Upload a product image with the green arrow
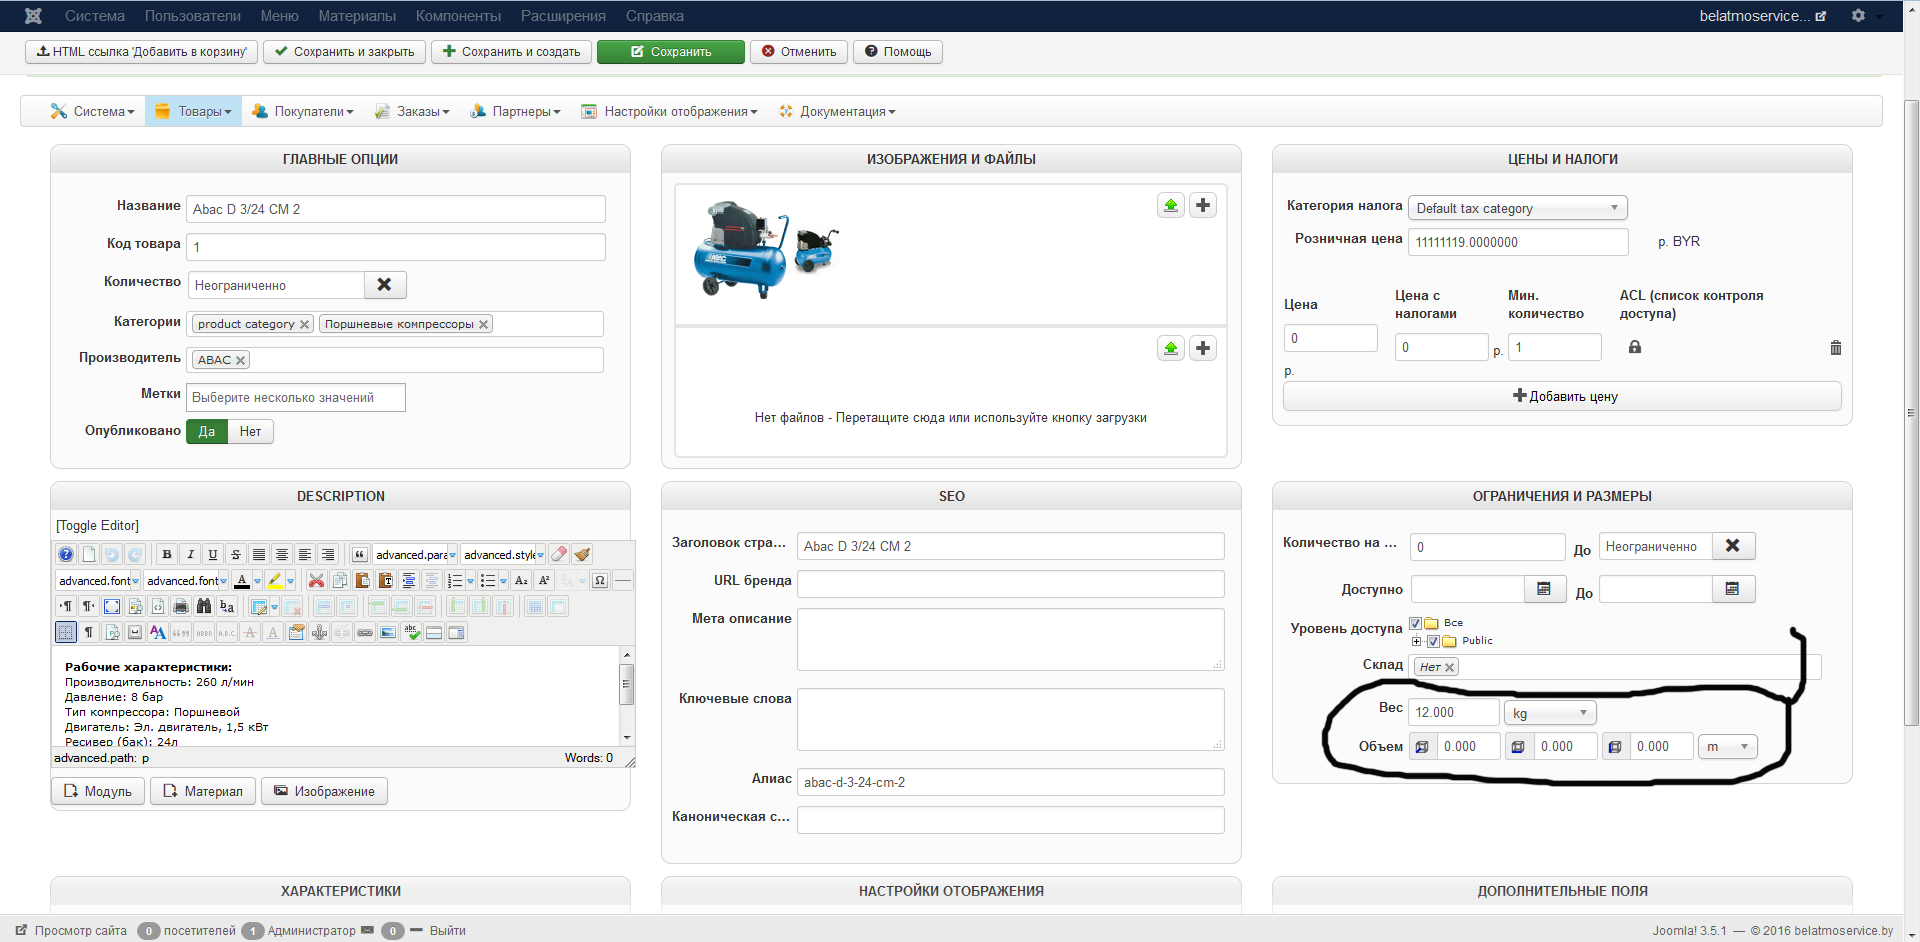This screenshot has height=942, width=1920. pyautogui.click(x=1171, y=206)
